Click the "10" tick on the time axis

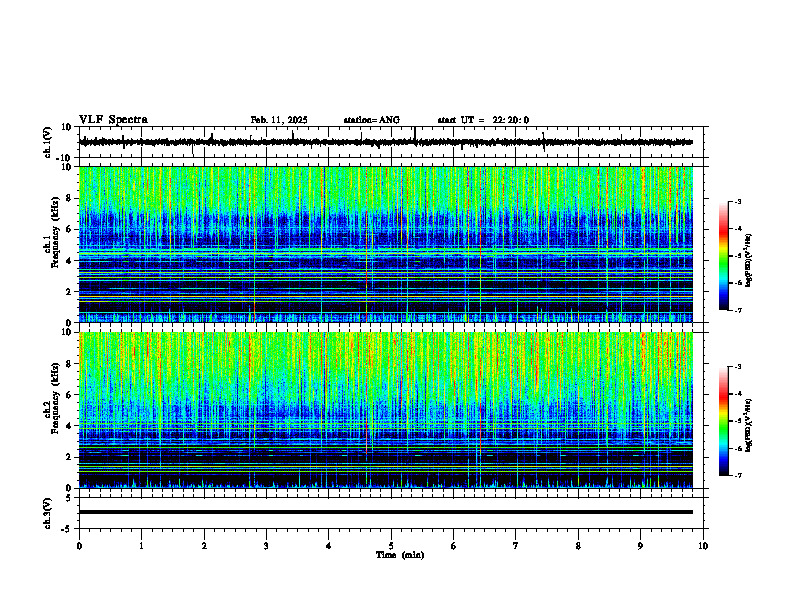(x=703, y=546)
